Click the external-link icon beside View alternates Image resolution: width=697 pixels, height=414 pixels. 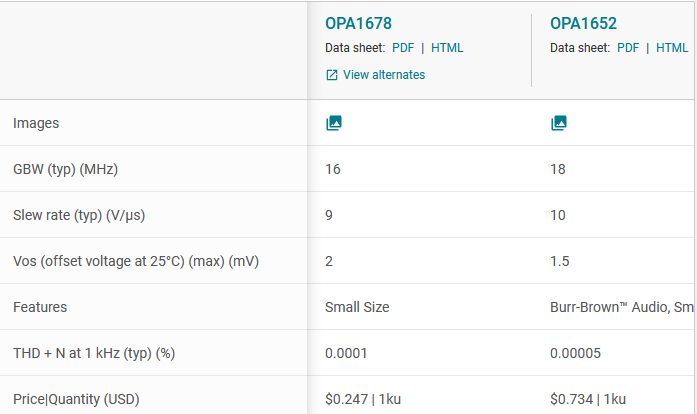coord(332,75)
